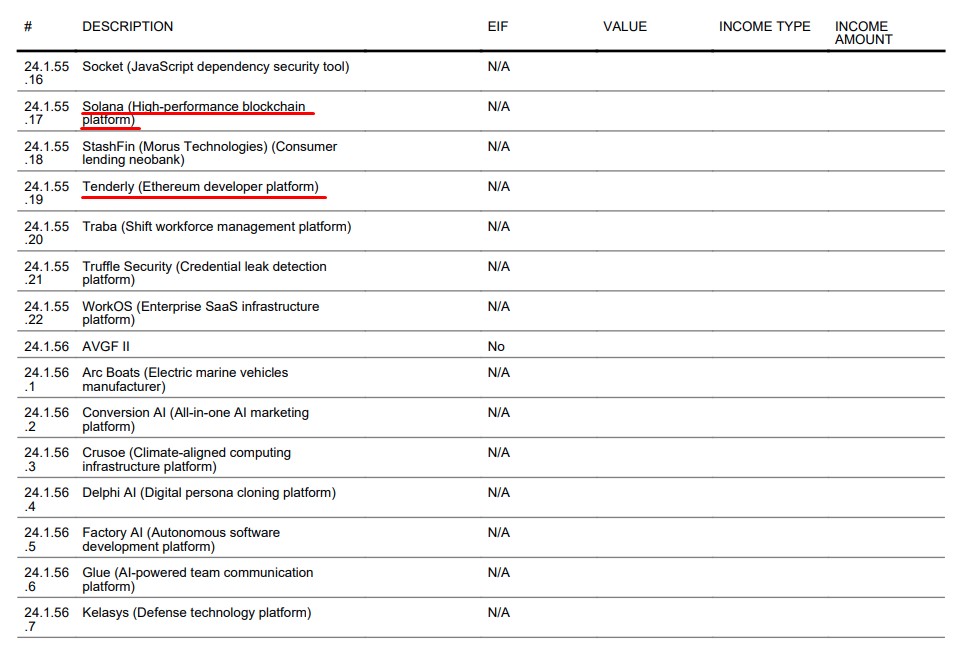
Task: Click the DESCRIPTION column header
Action: coord(127,26)
